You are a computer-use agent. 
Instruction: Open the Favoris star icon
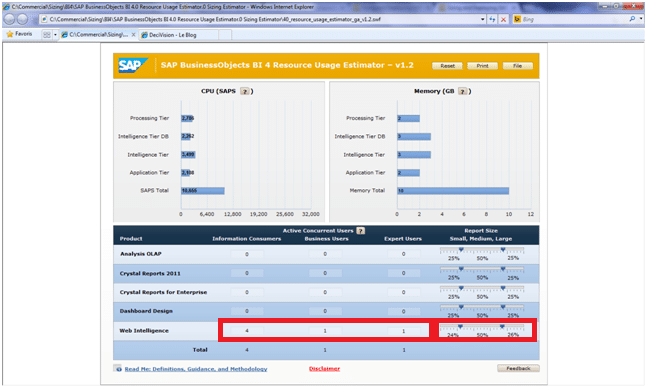9,34
